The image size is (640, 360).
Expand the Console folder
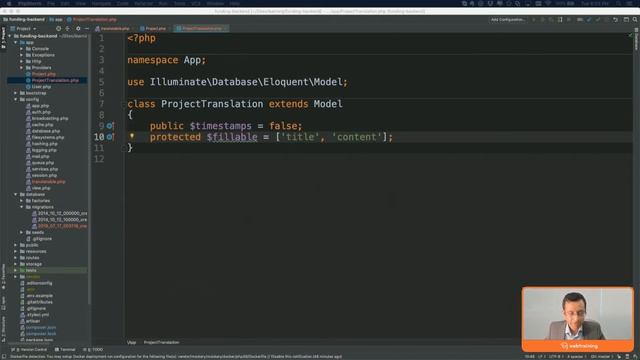21,49
